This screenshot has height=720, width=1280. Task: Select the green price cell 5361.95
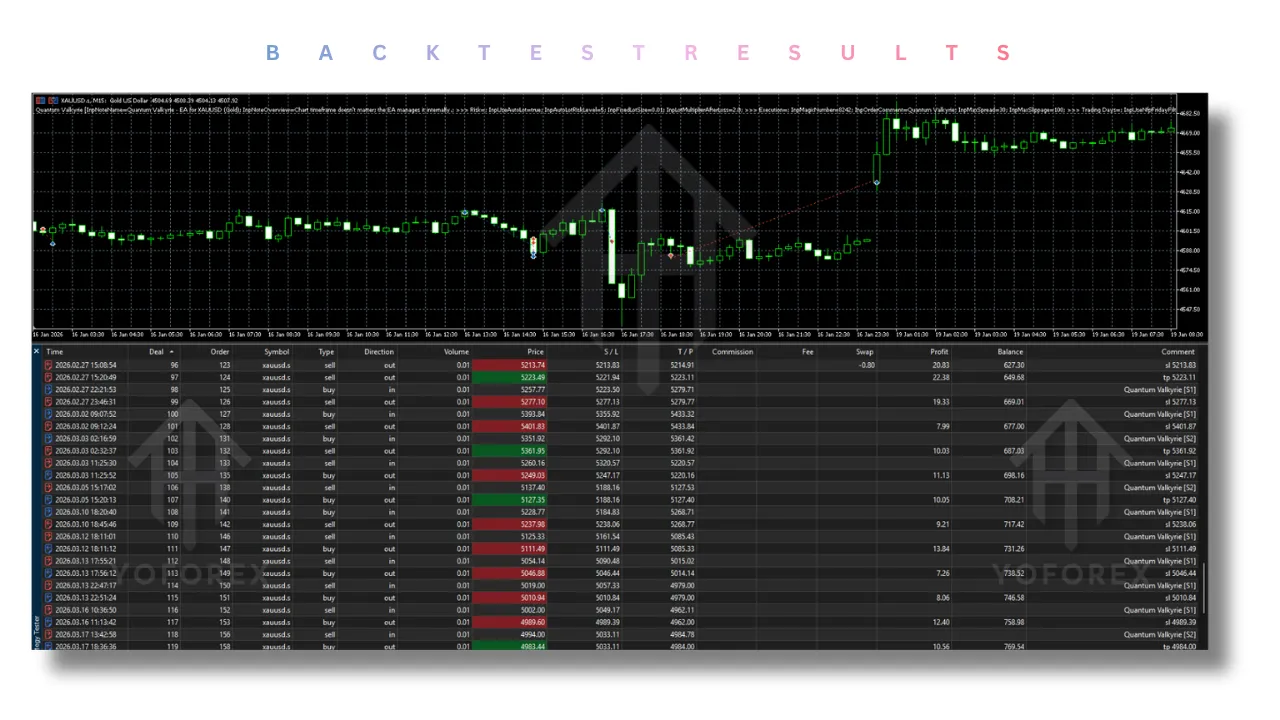510,450
